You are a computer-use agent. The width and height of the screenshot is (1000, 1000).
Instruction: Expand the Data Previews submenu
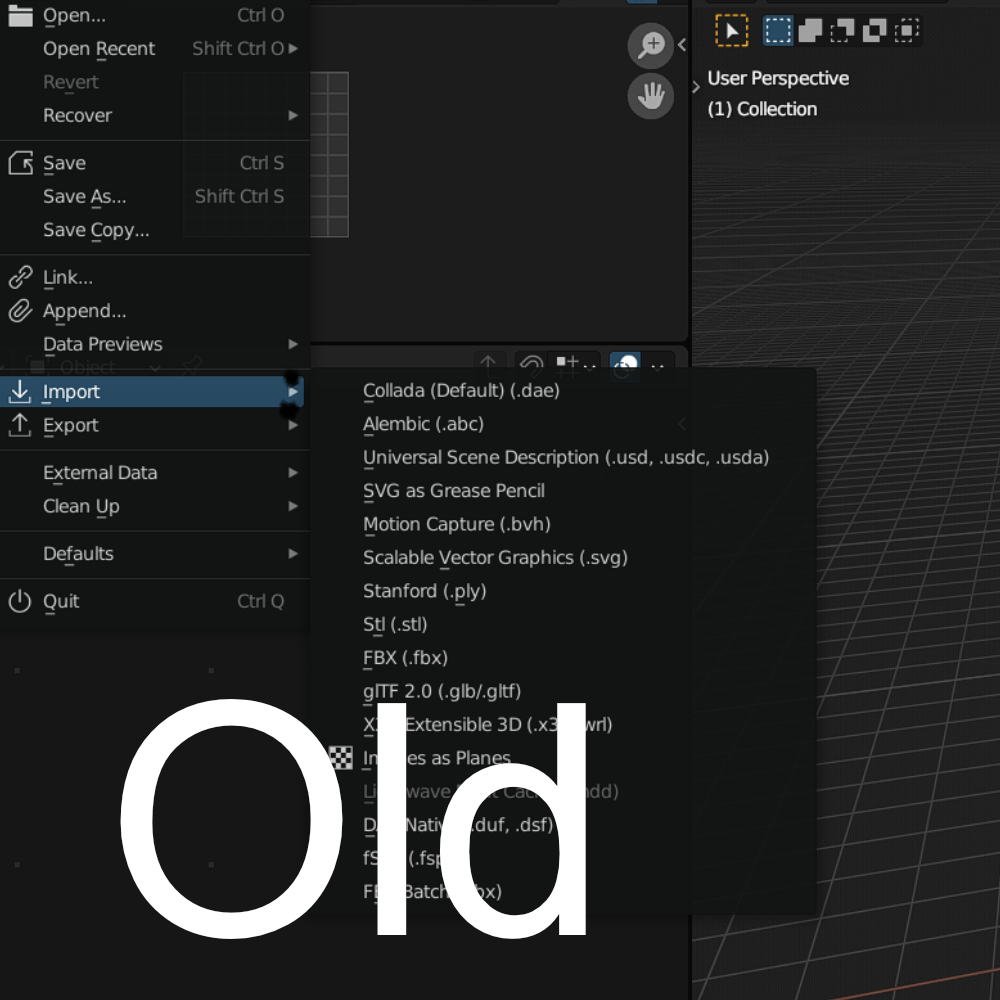pyautogui.click(x=293, y=344)
